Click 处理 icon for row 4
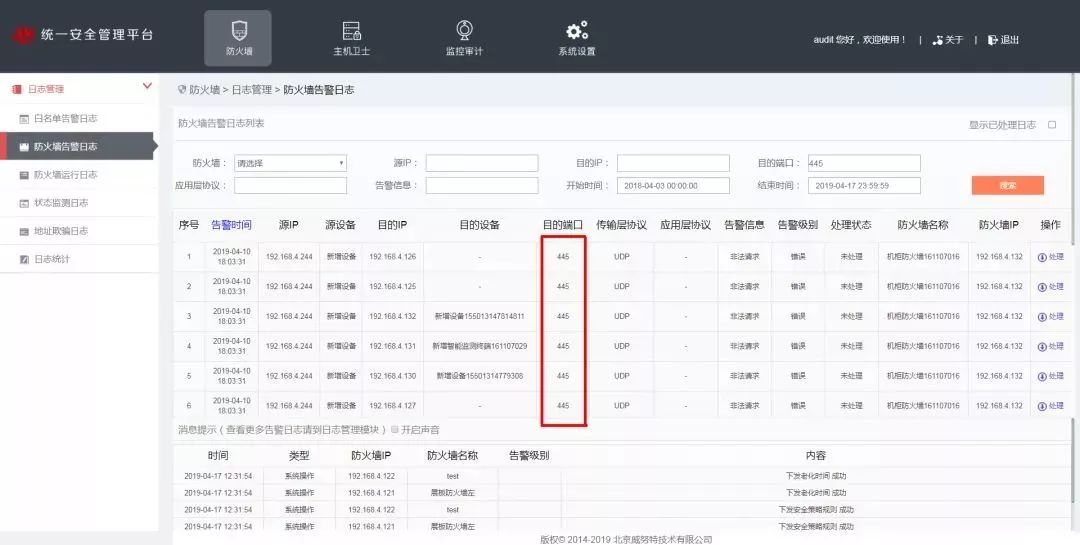The image size is (1080, 545). click(1041, 347)
